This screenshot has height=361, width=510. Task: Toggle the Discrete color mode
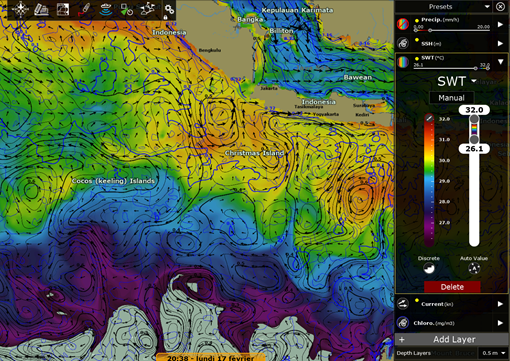tap(429, 268)
